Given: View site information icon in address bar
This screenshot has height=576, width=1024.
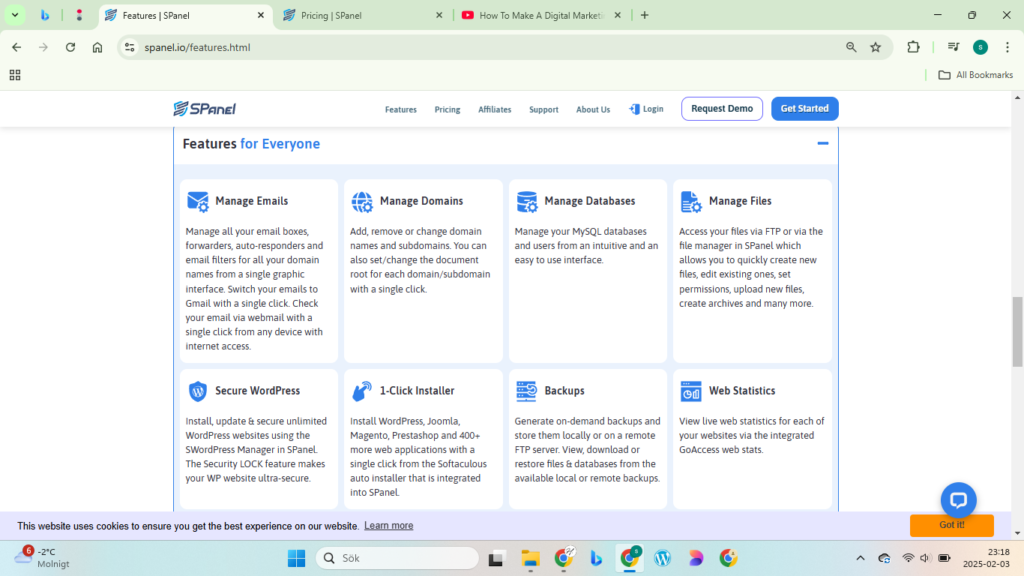Looking at the screenshot, I should (x=130, y=47).
